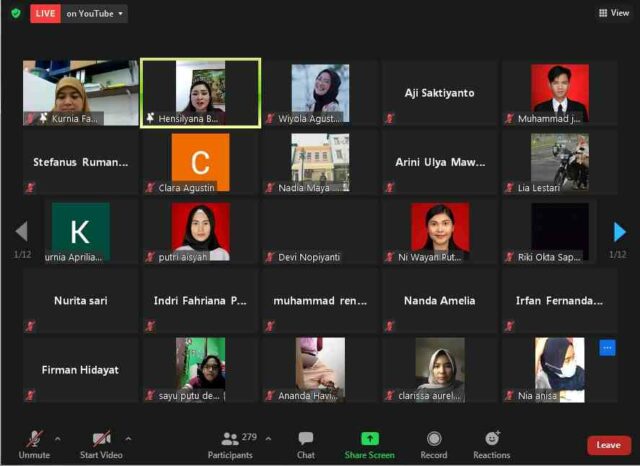Viewport: 640px width, 466px height.
Task: Go to next page of participants
Action: [x=619, y=232]
